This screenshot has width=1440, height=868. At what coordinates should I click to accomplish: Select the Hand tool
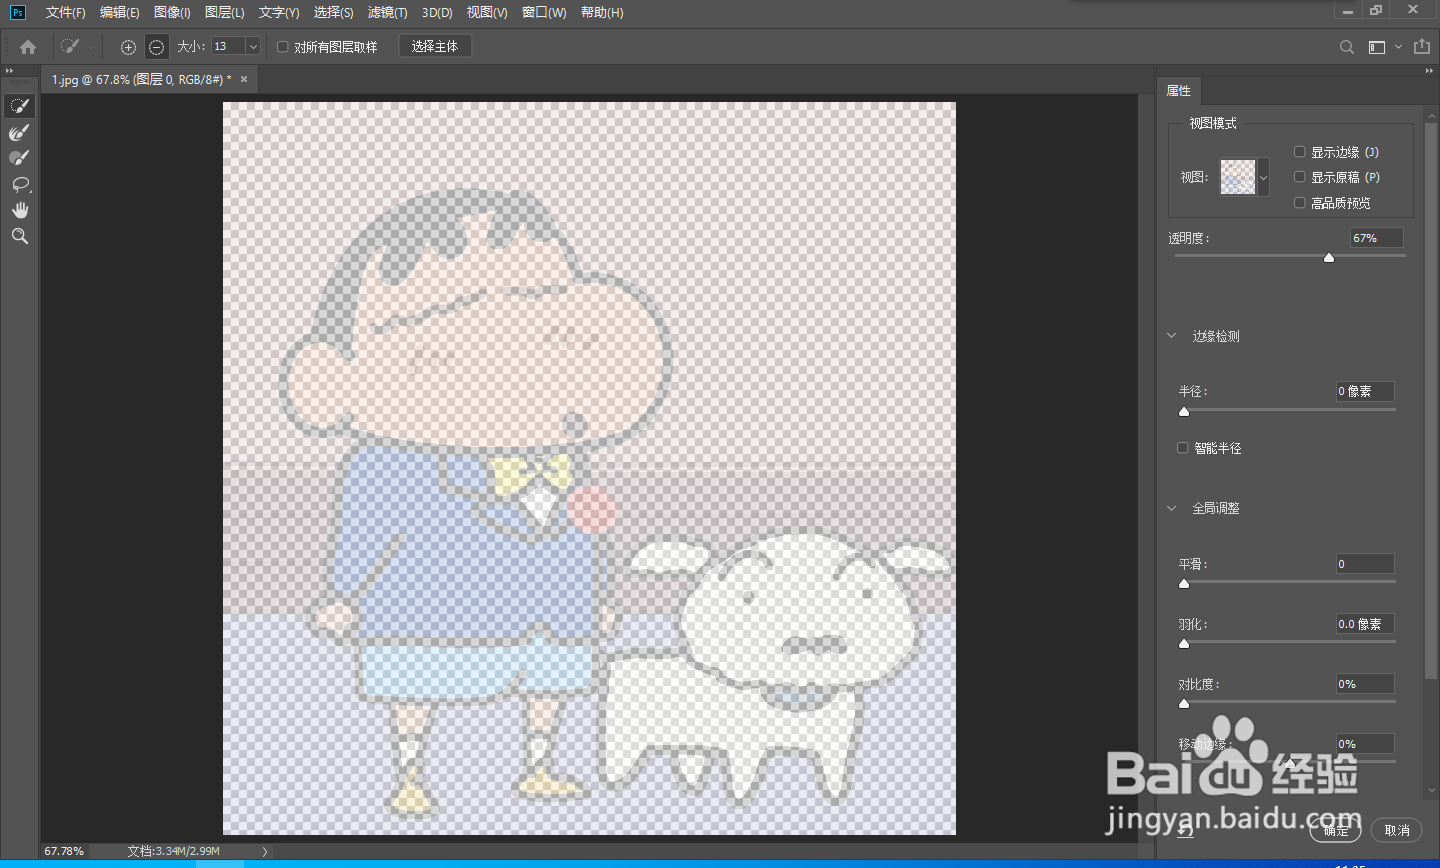coord(20,210)
